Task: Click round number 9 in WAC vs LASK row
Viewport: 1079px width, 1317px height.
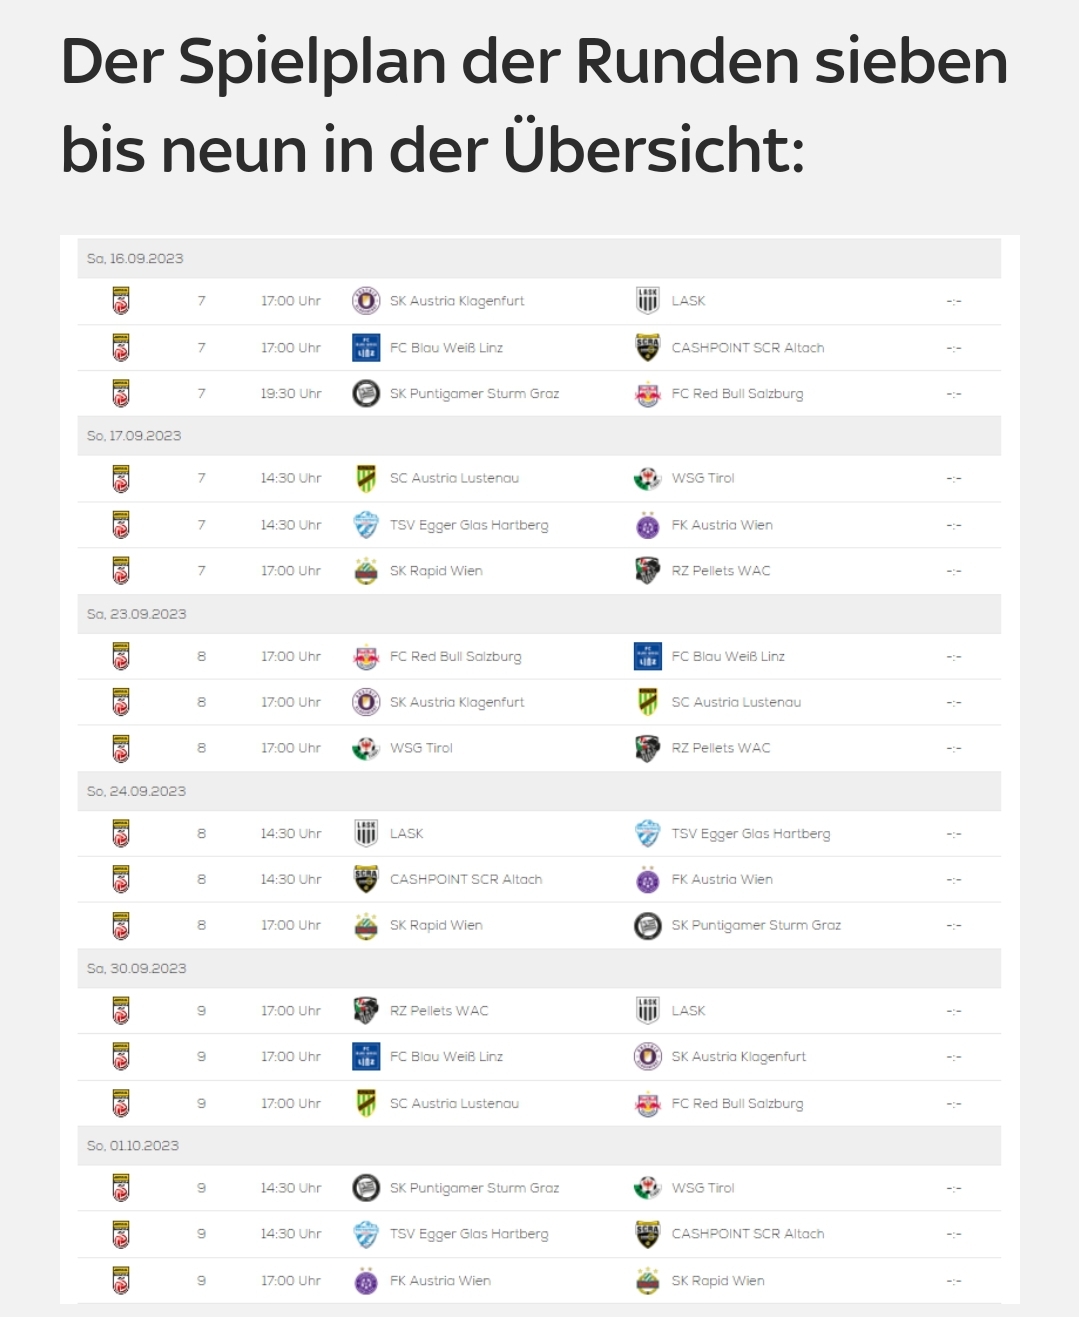Action: 201,1010
